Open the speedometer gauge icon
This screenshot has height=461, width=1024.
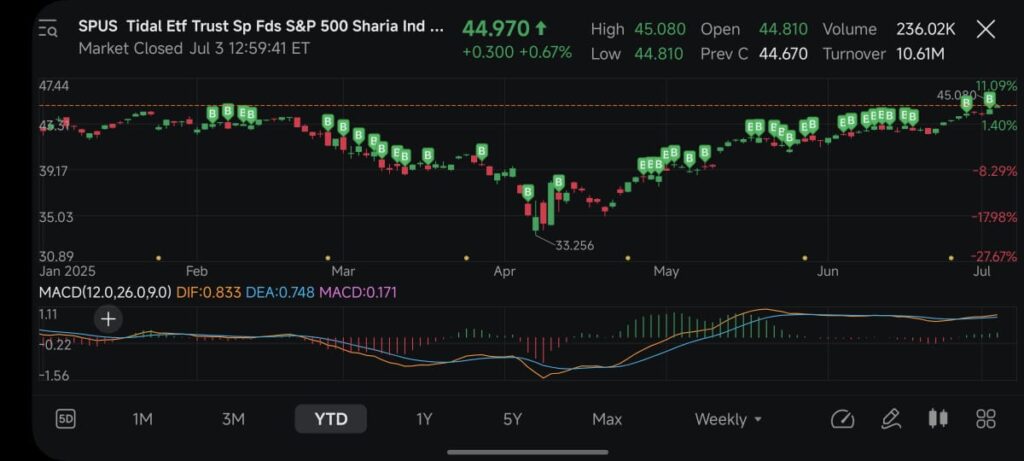[x=843, y=419]
